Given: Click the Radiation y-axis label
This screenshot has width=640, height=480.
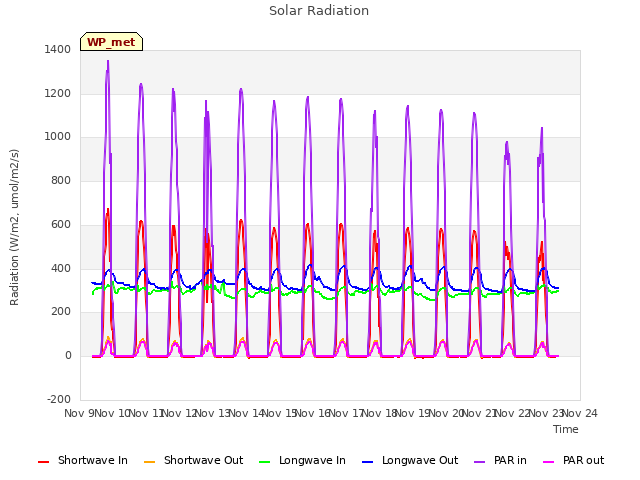Looking at the screenshot, I should 14,227.
